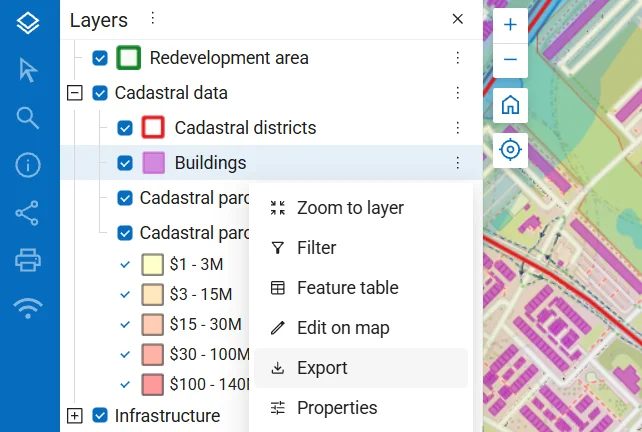Choose Zoom to layer from context menu
Viewport: 642px width, 432px height.
tap(361, 208)
